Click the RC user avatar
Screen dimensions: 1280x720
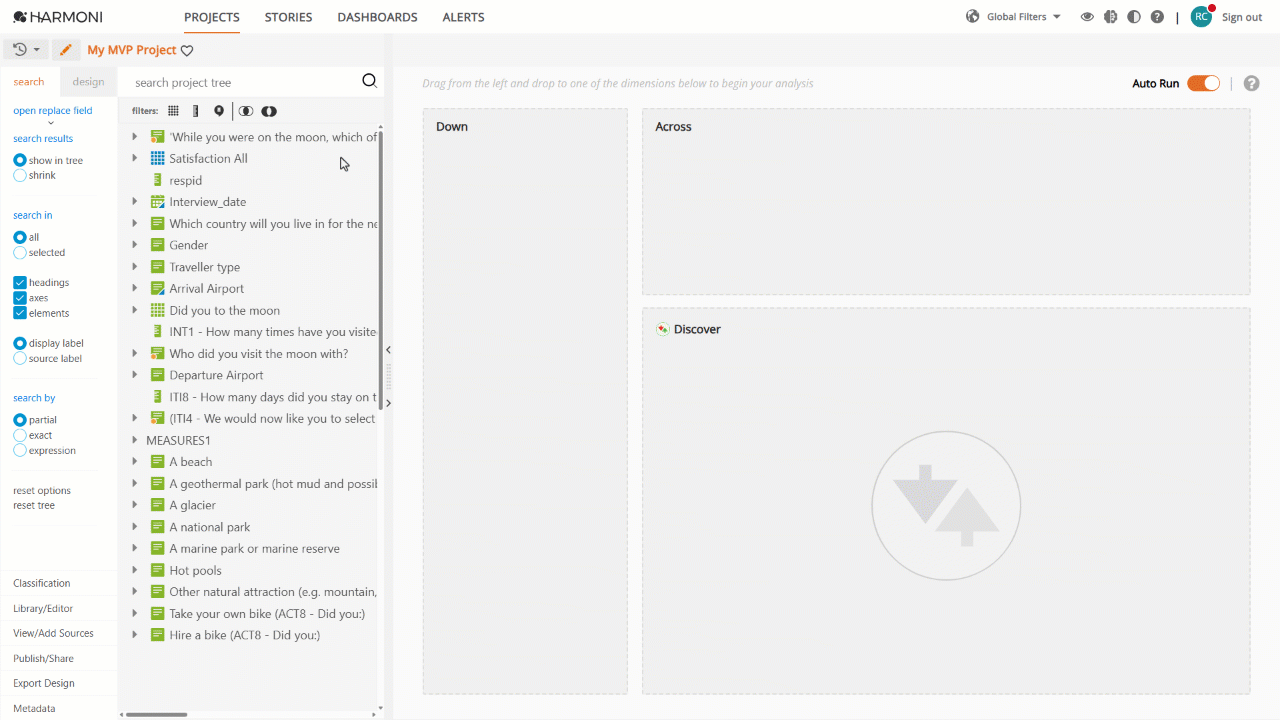coord(1201,17)
